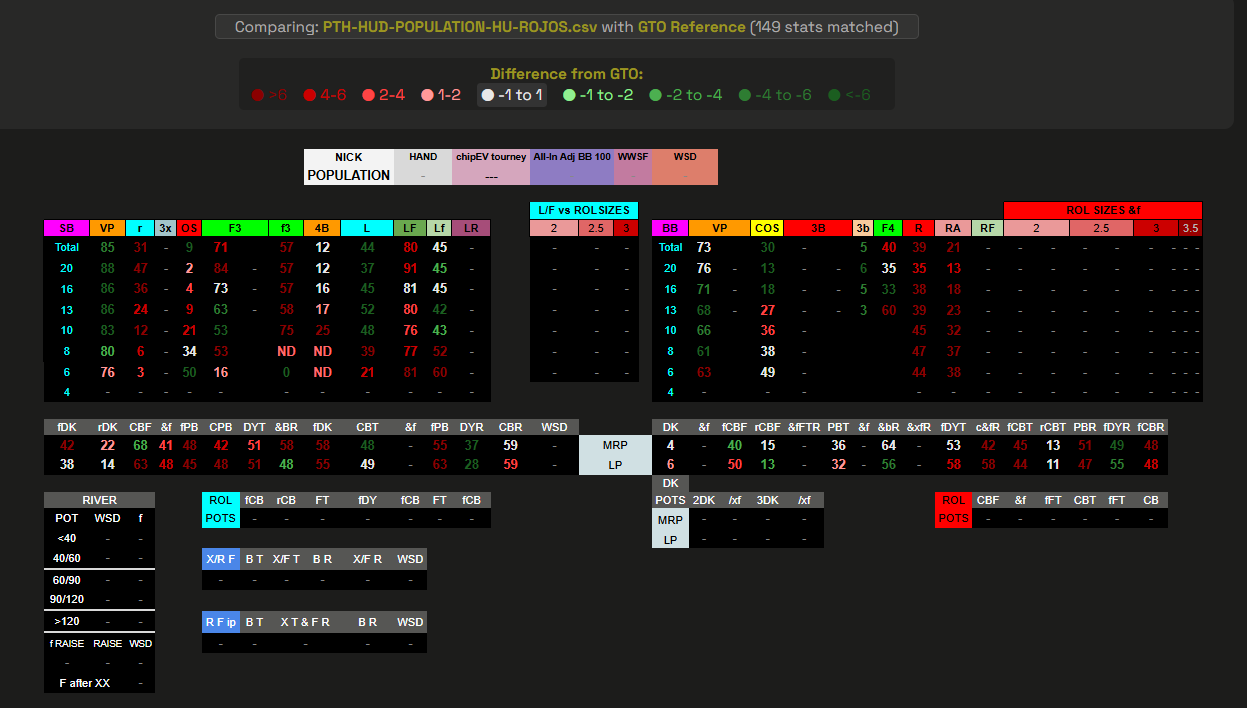1247x708 pixels.
Task: Click the orange 4B column header
Action: pos(322,228)
